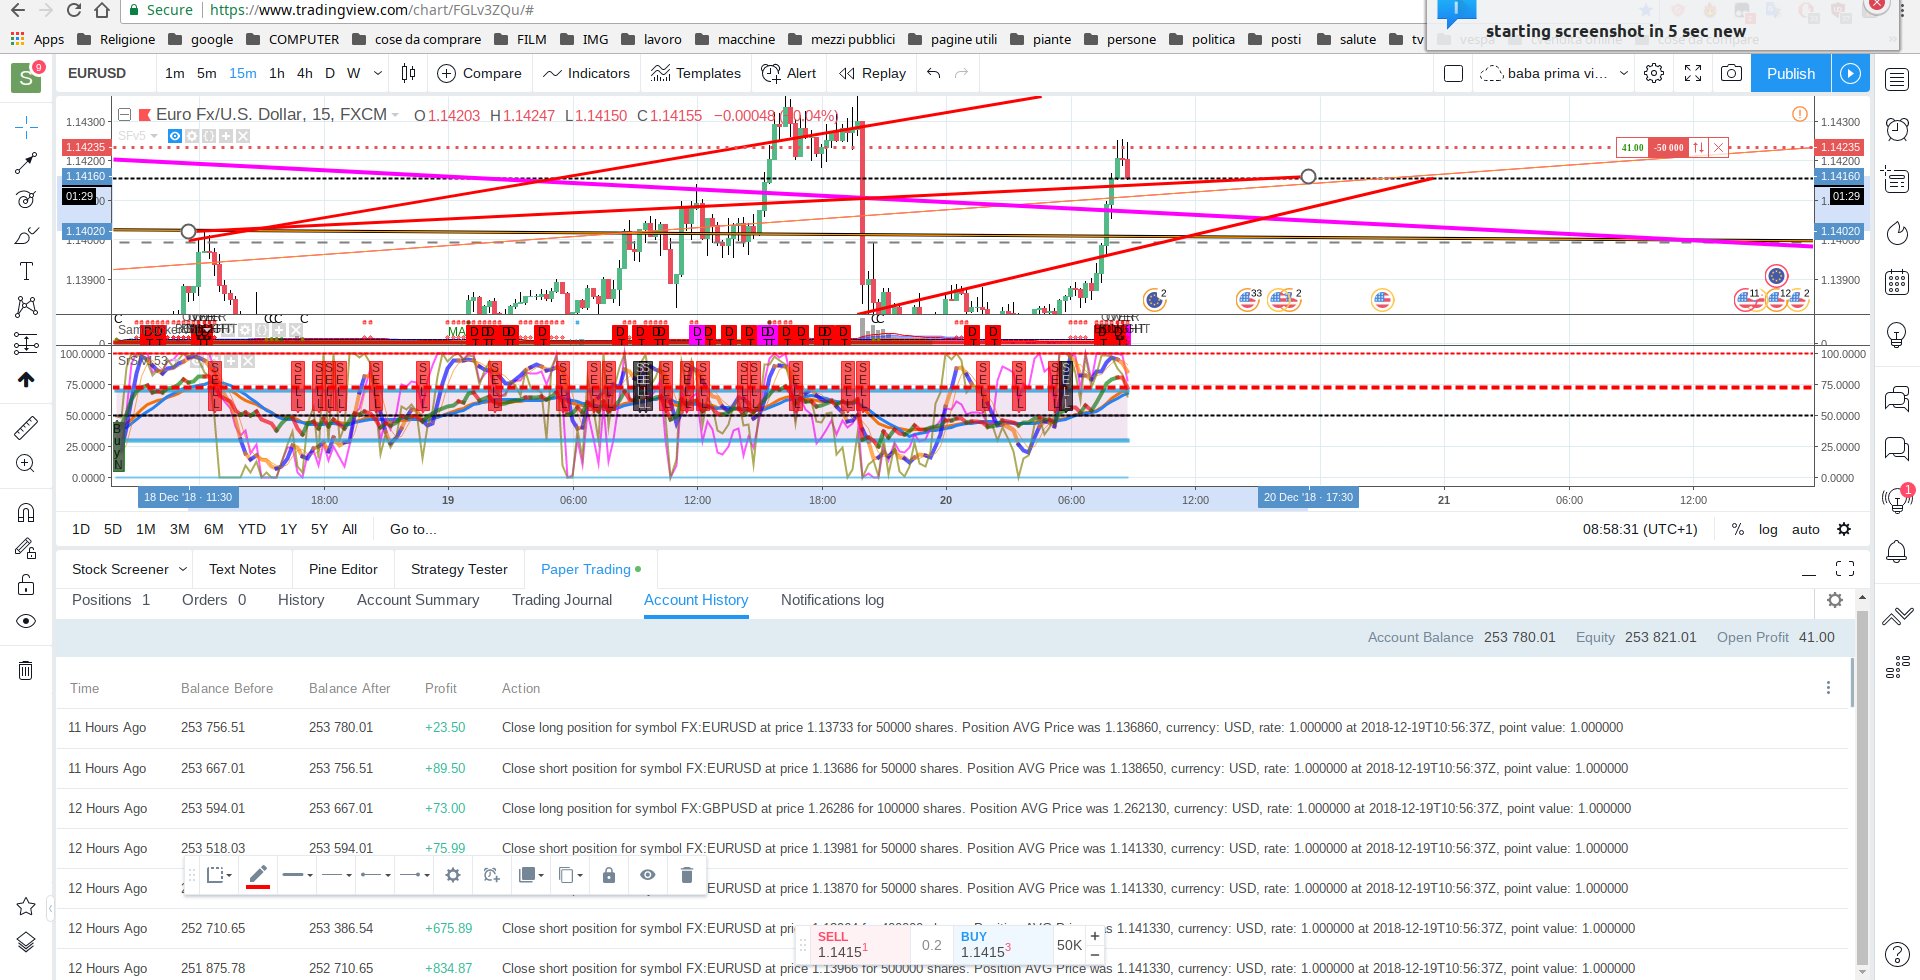Enter fullscreen chart mode

pyautogui.click(x=1693, y=73)
